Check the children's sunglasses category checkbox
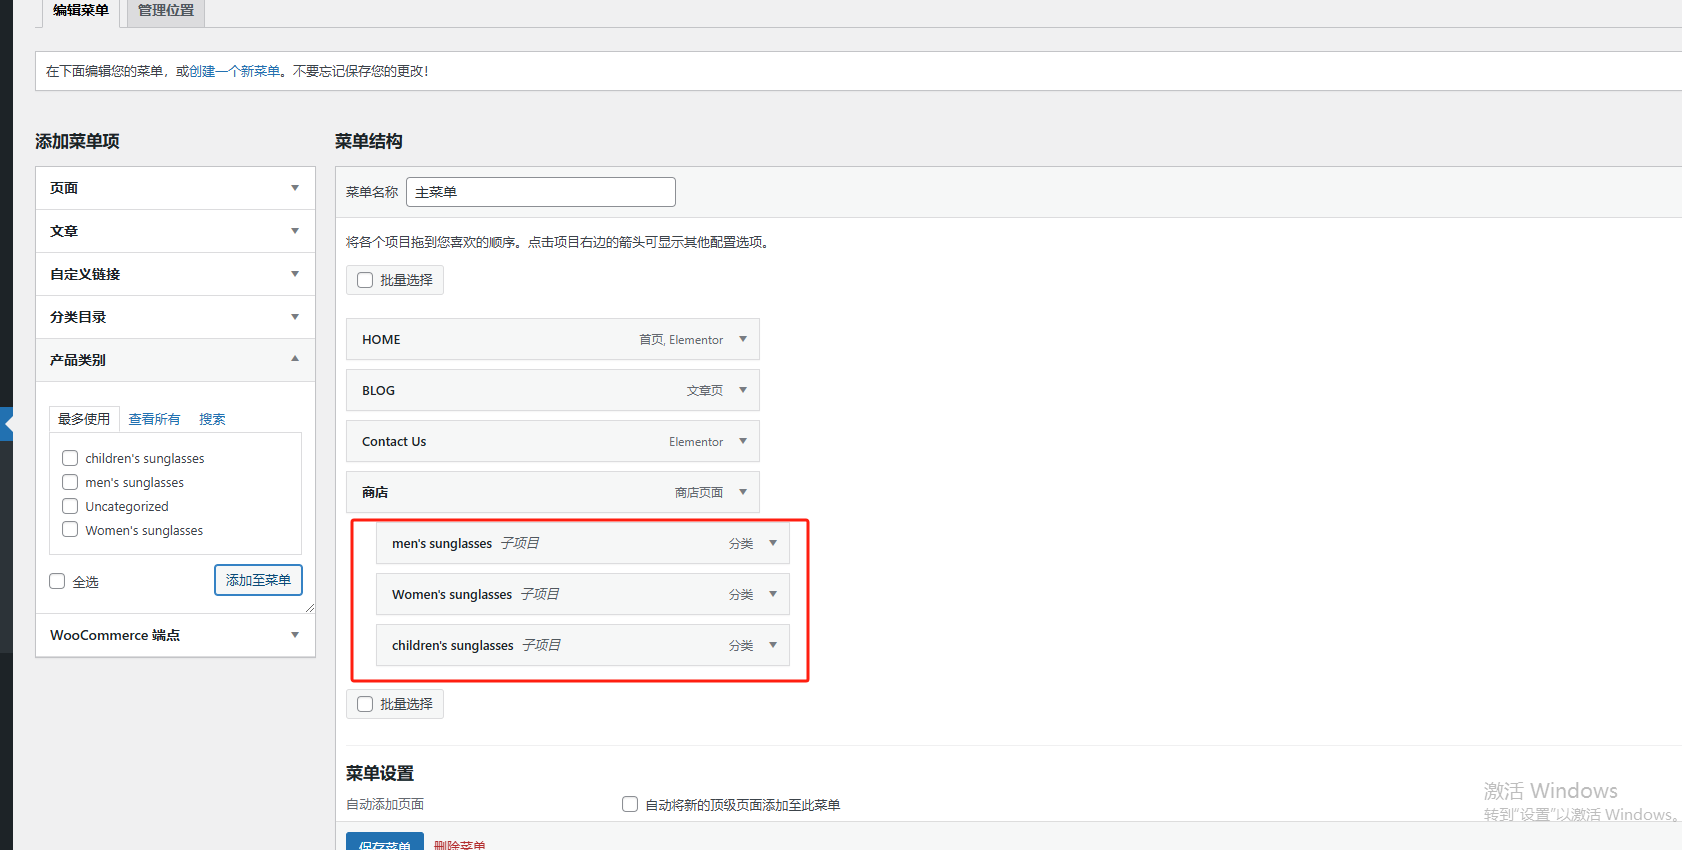Image resolution: width=1682 pixels, height=850 pixels. pos(70,458)
